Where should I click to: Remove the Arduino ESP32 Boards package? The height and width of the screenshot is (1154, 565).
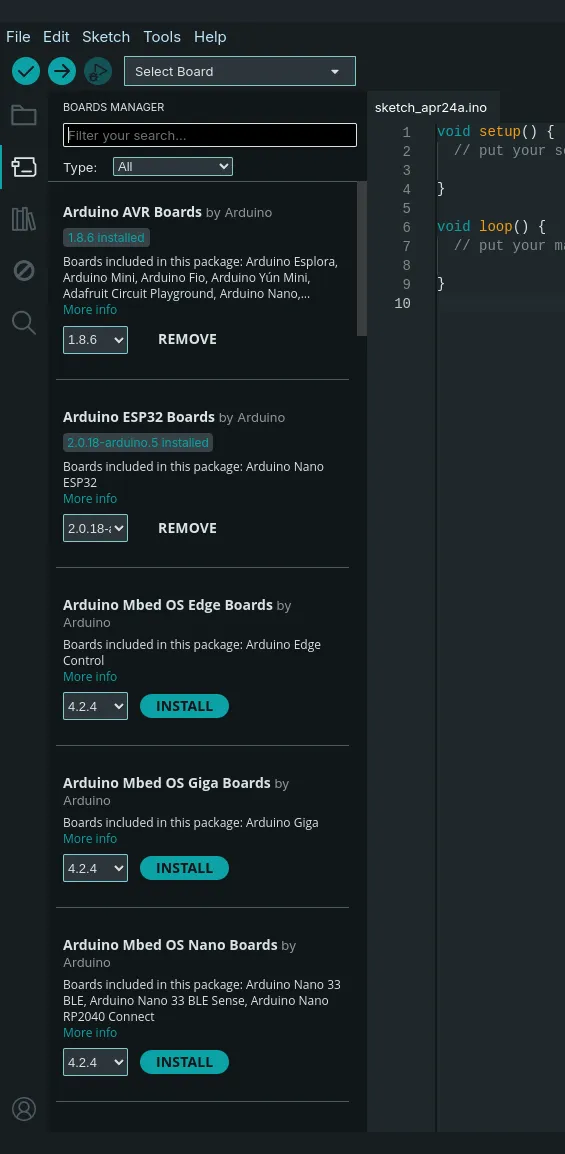pyautogui.click(x=188, y=528)
